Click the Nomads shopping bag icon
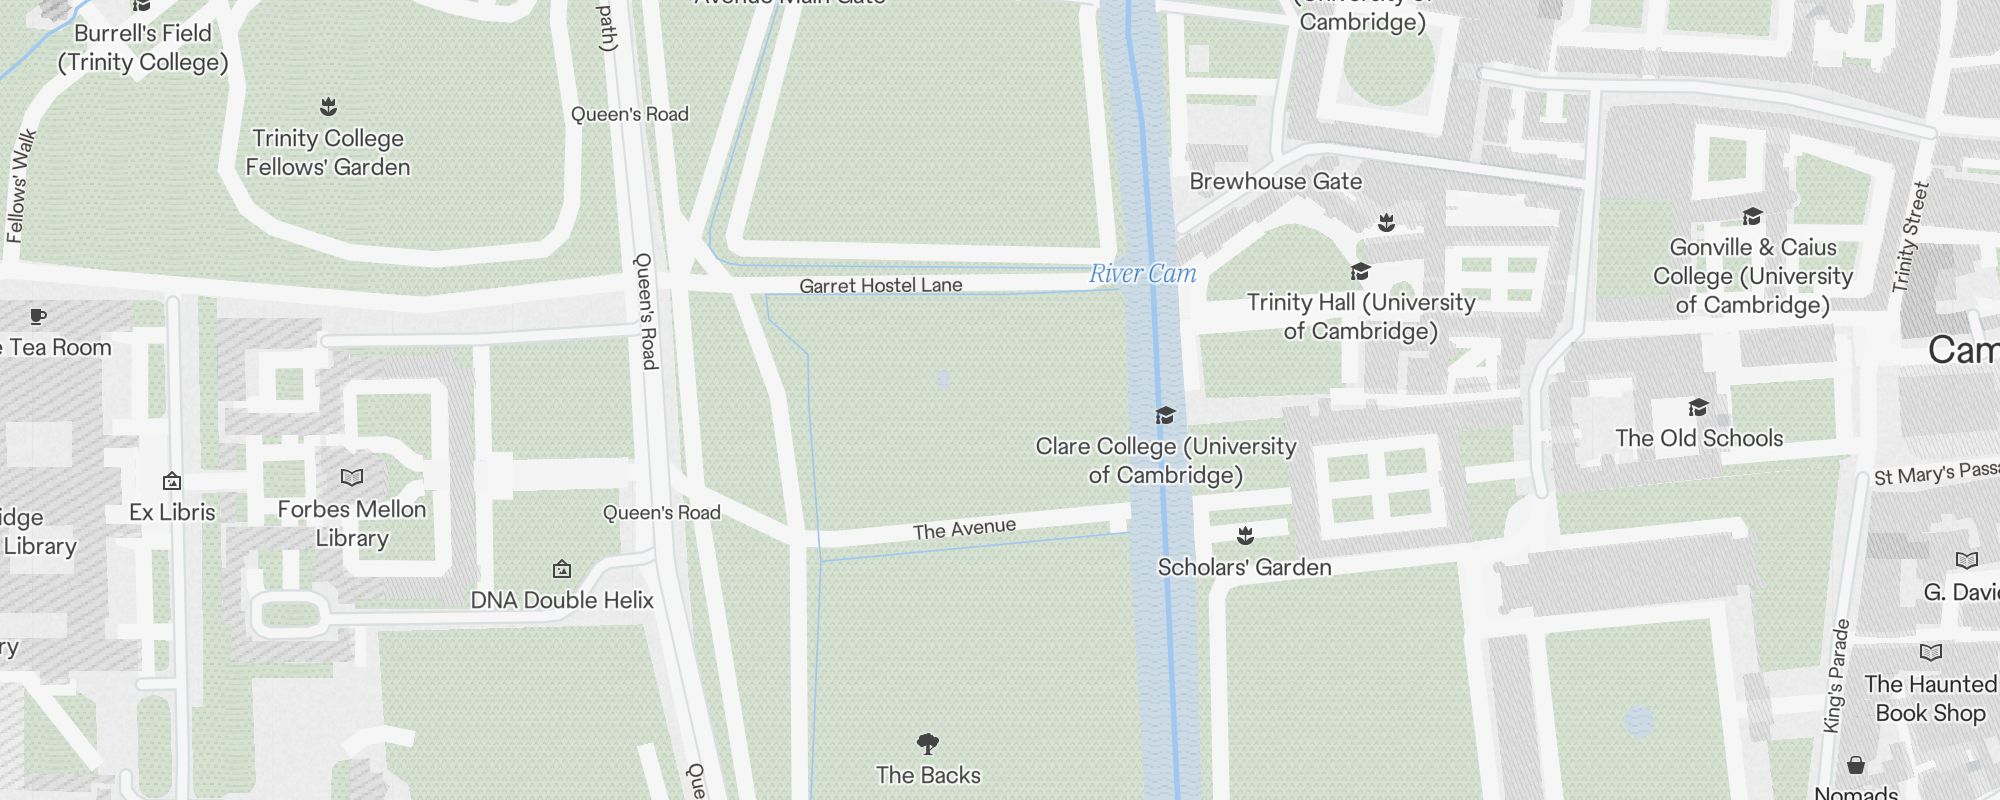2000x800 pixels. click(x=1856, y=765)
